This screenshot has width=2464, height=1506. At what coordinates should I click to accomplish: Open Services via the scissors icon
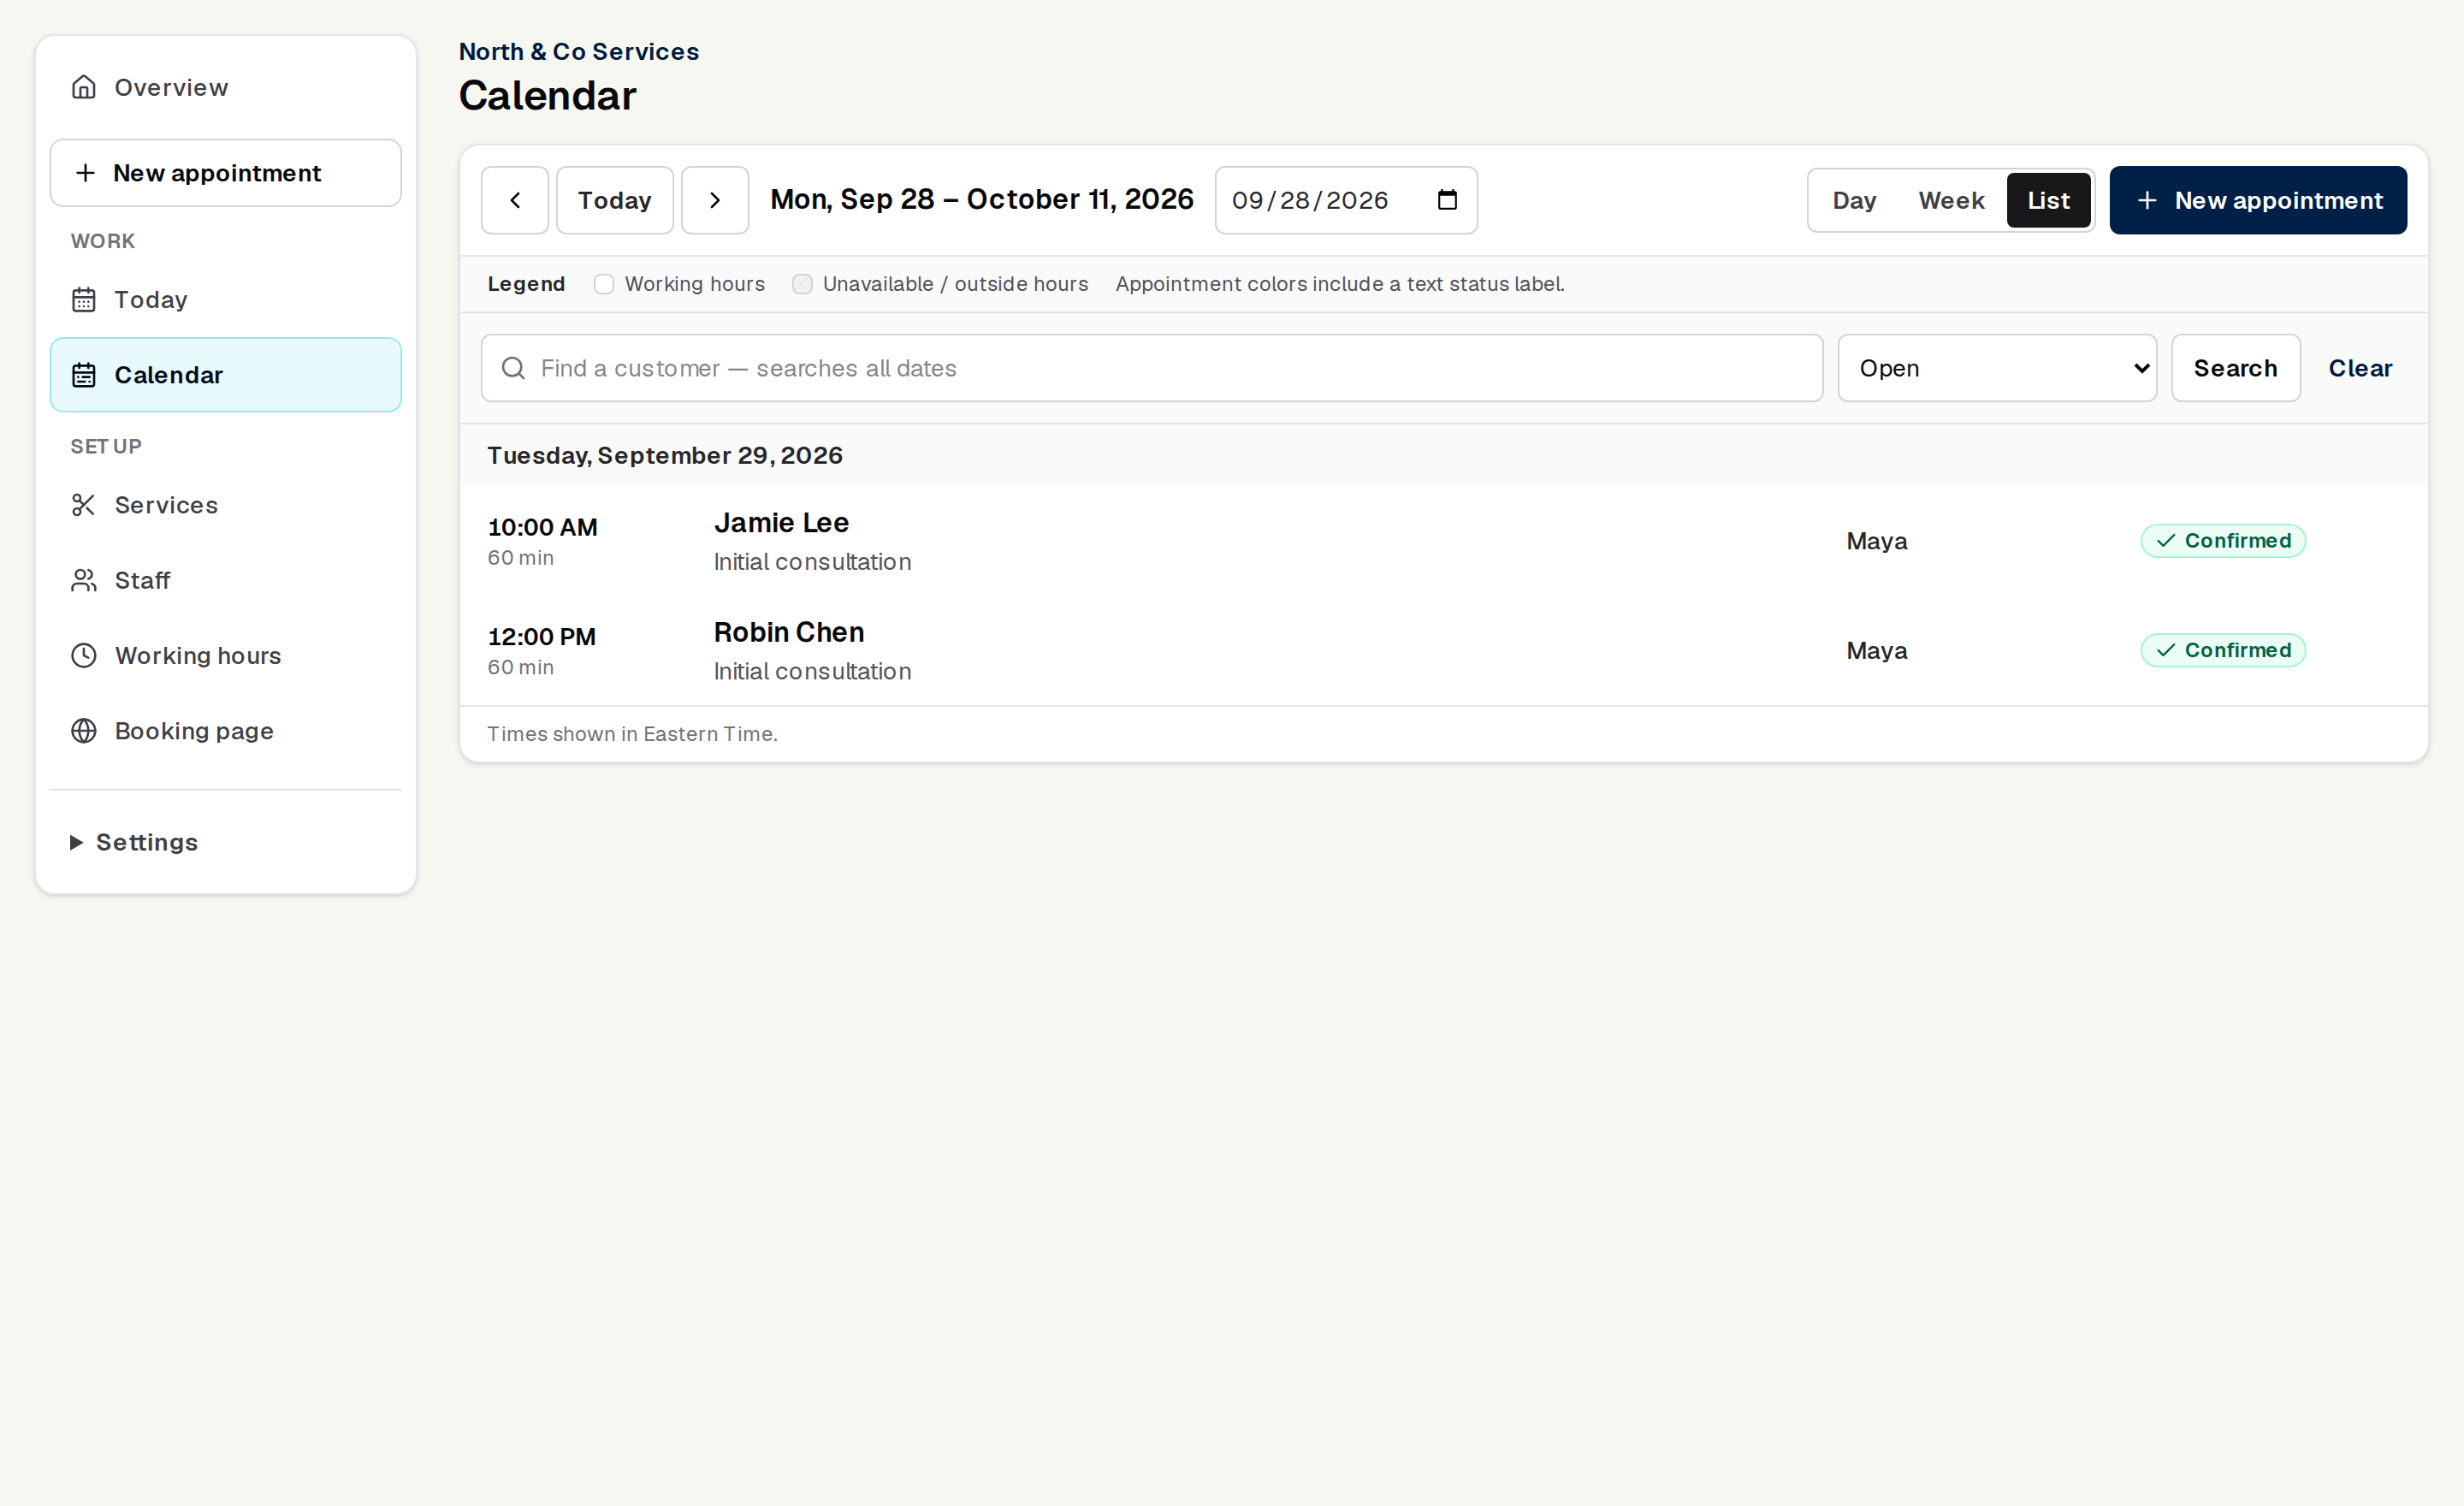click(x=84, y=505)
